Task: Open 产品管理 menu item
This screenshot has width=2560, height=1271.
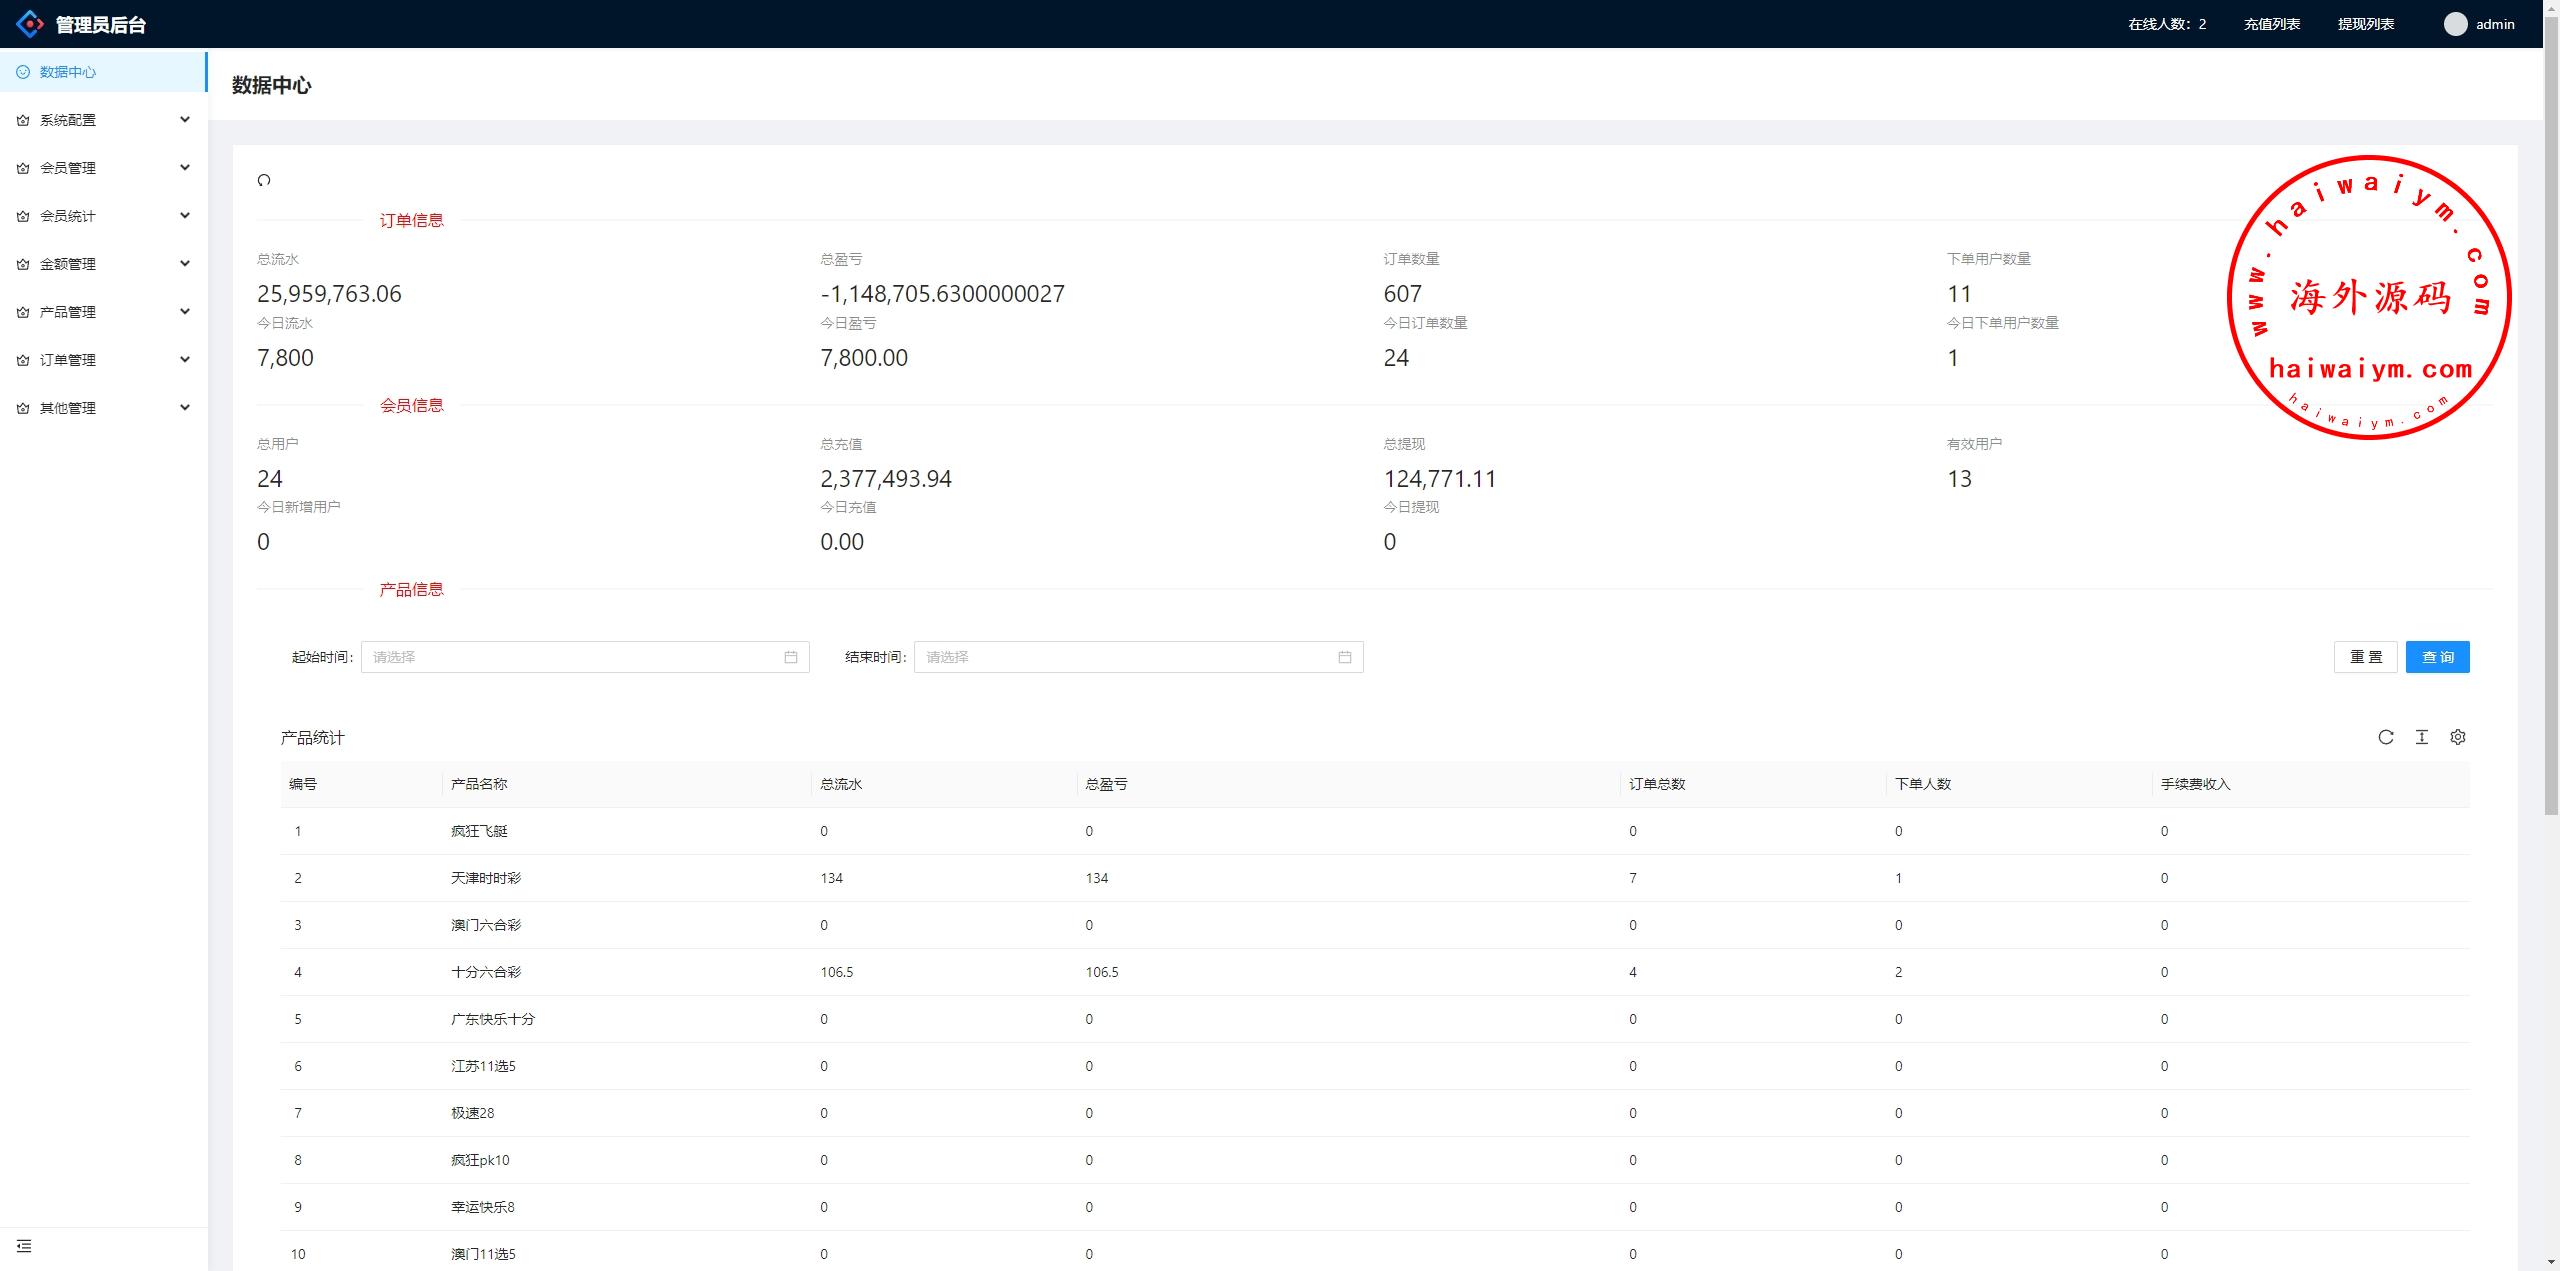Action: (x=68, y=312)
